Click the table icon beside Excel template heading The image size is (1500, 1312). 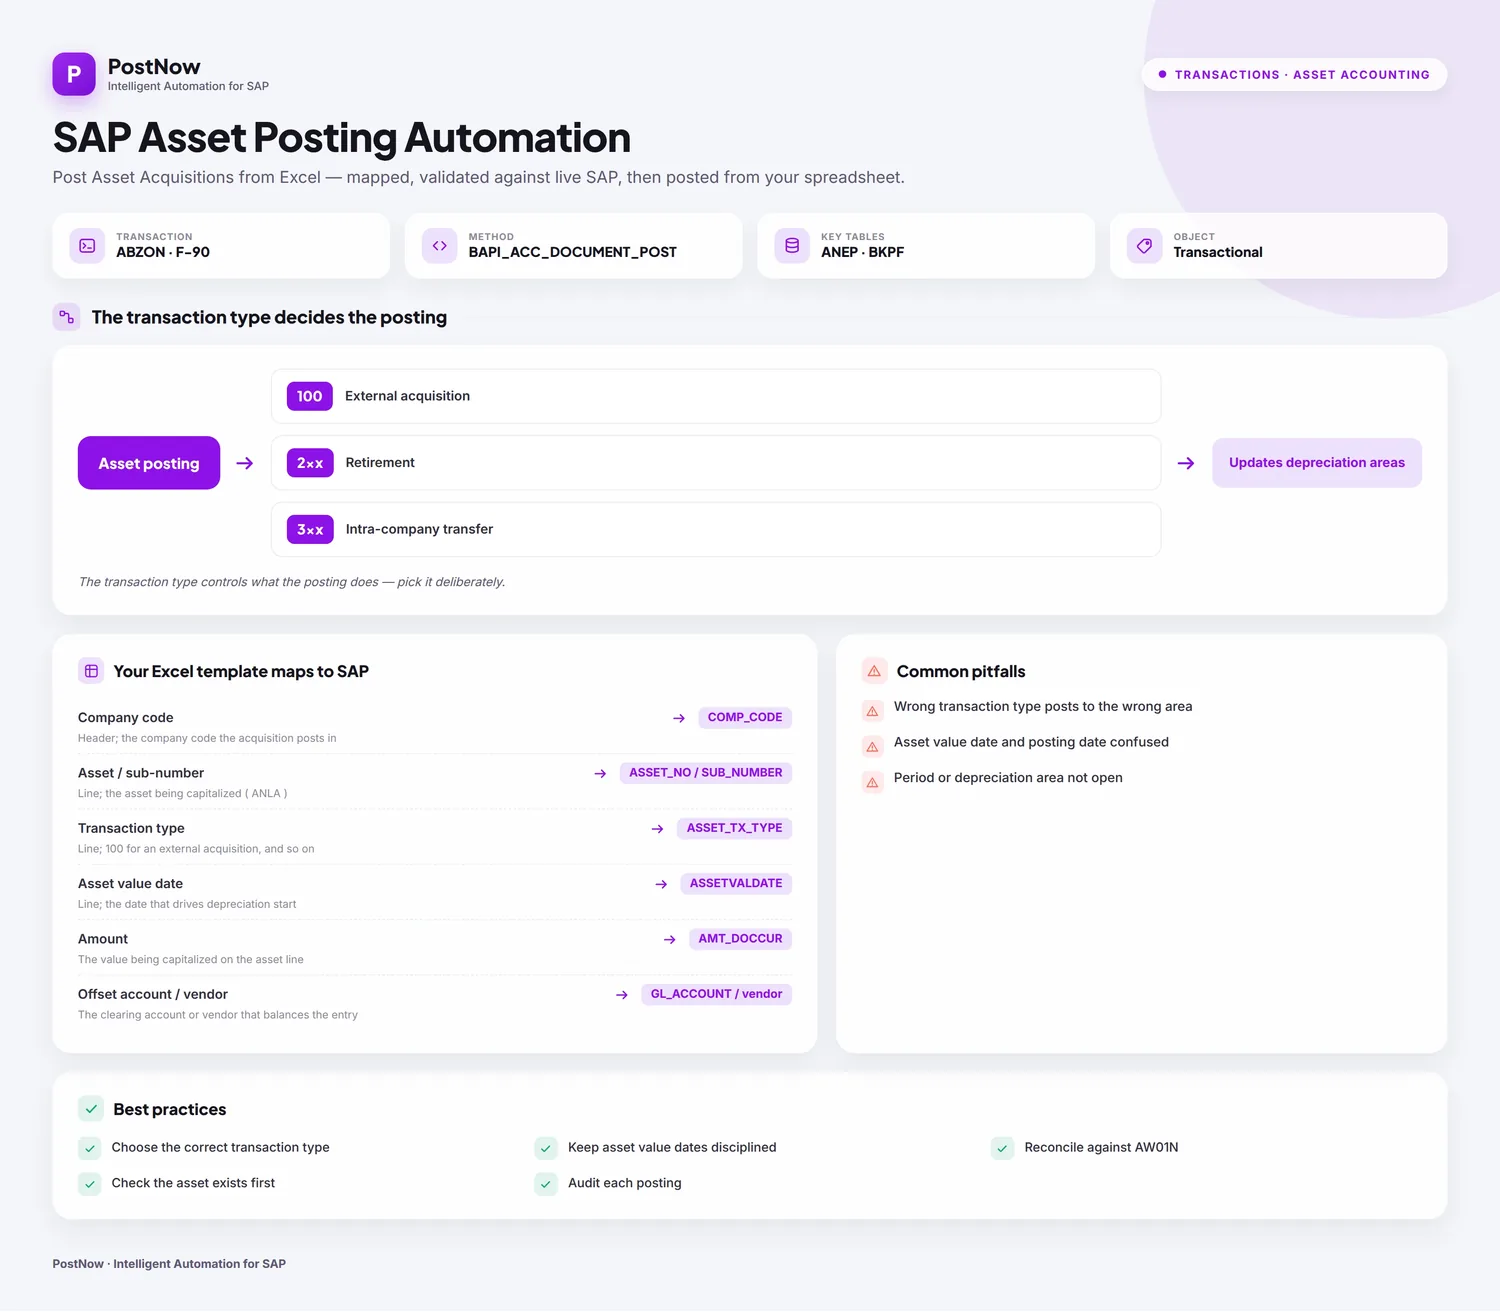[91, 671]
